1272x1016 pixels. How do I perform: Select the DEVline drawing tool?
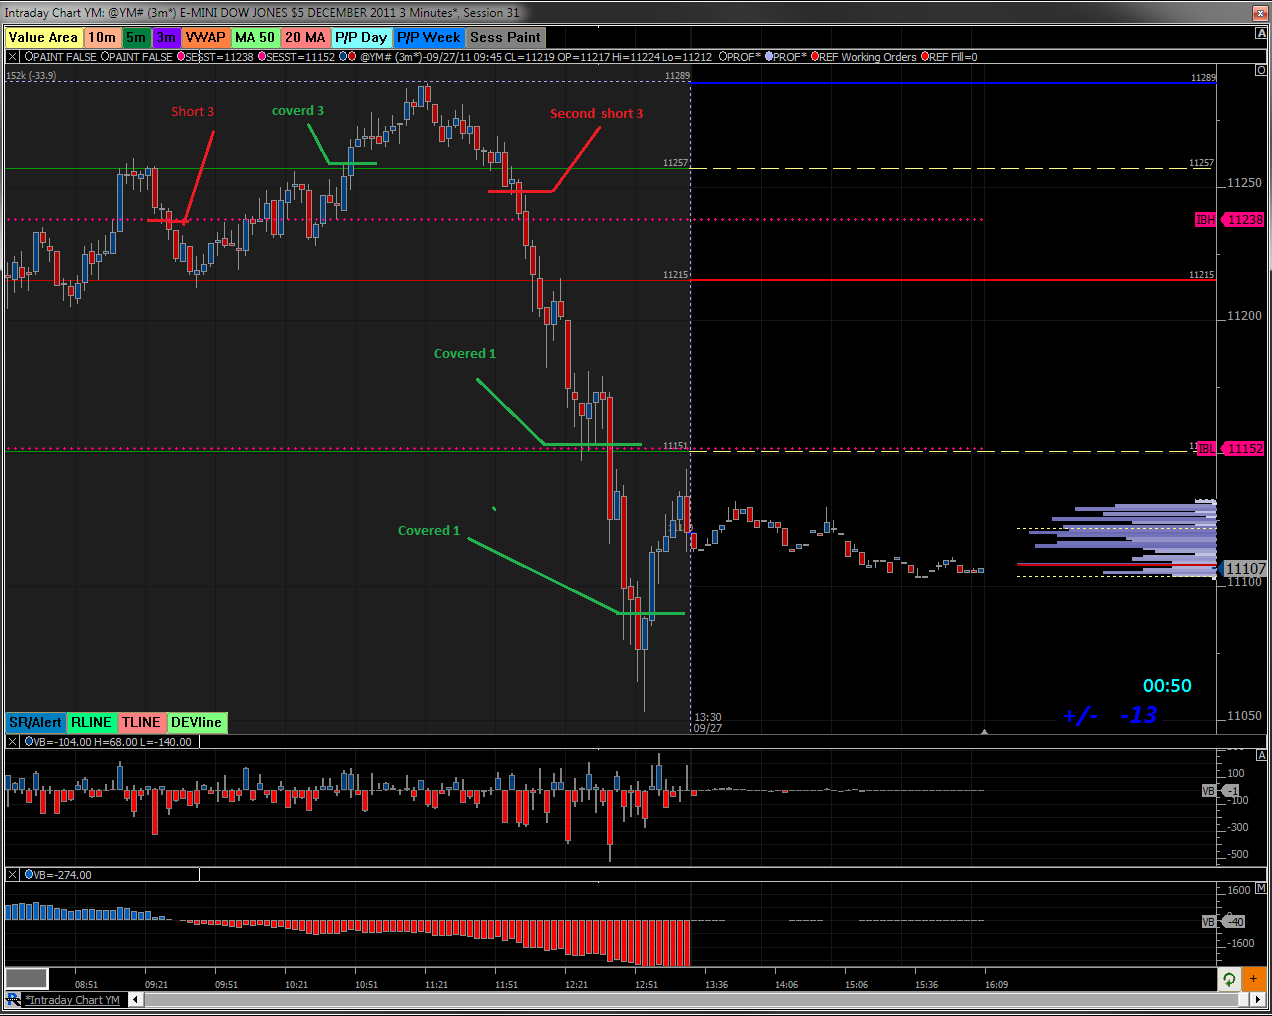pos(196,722)
